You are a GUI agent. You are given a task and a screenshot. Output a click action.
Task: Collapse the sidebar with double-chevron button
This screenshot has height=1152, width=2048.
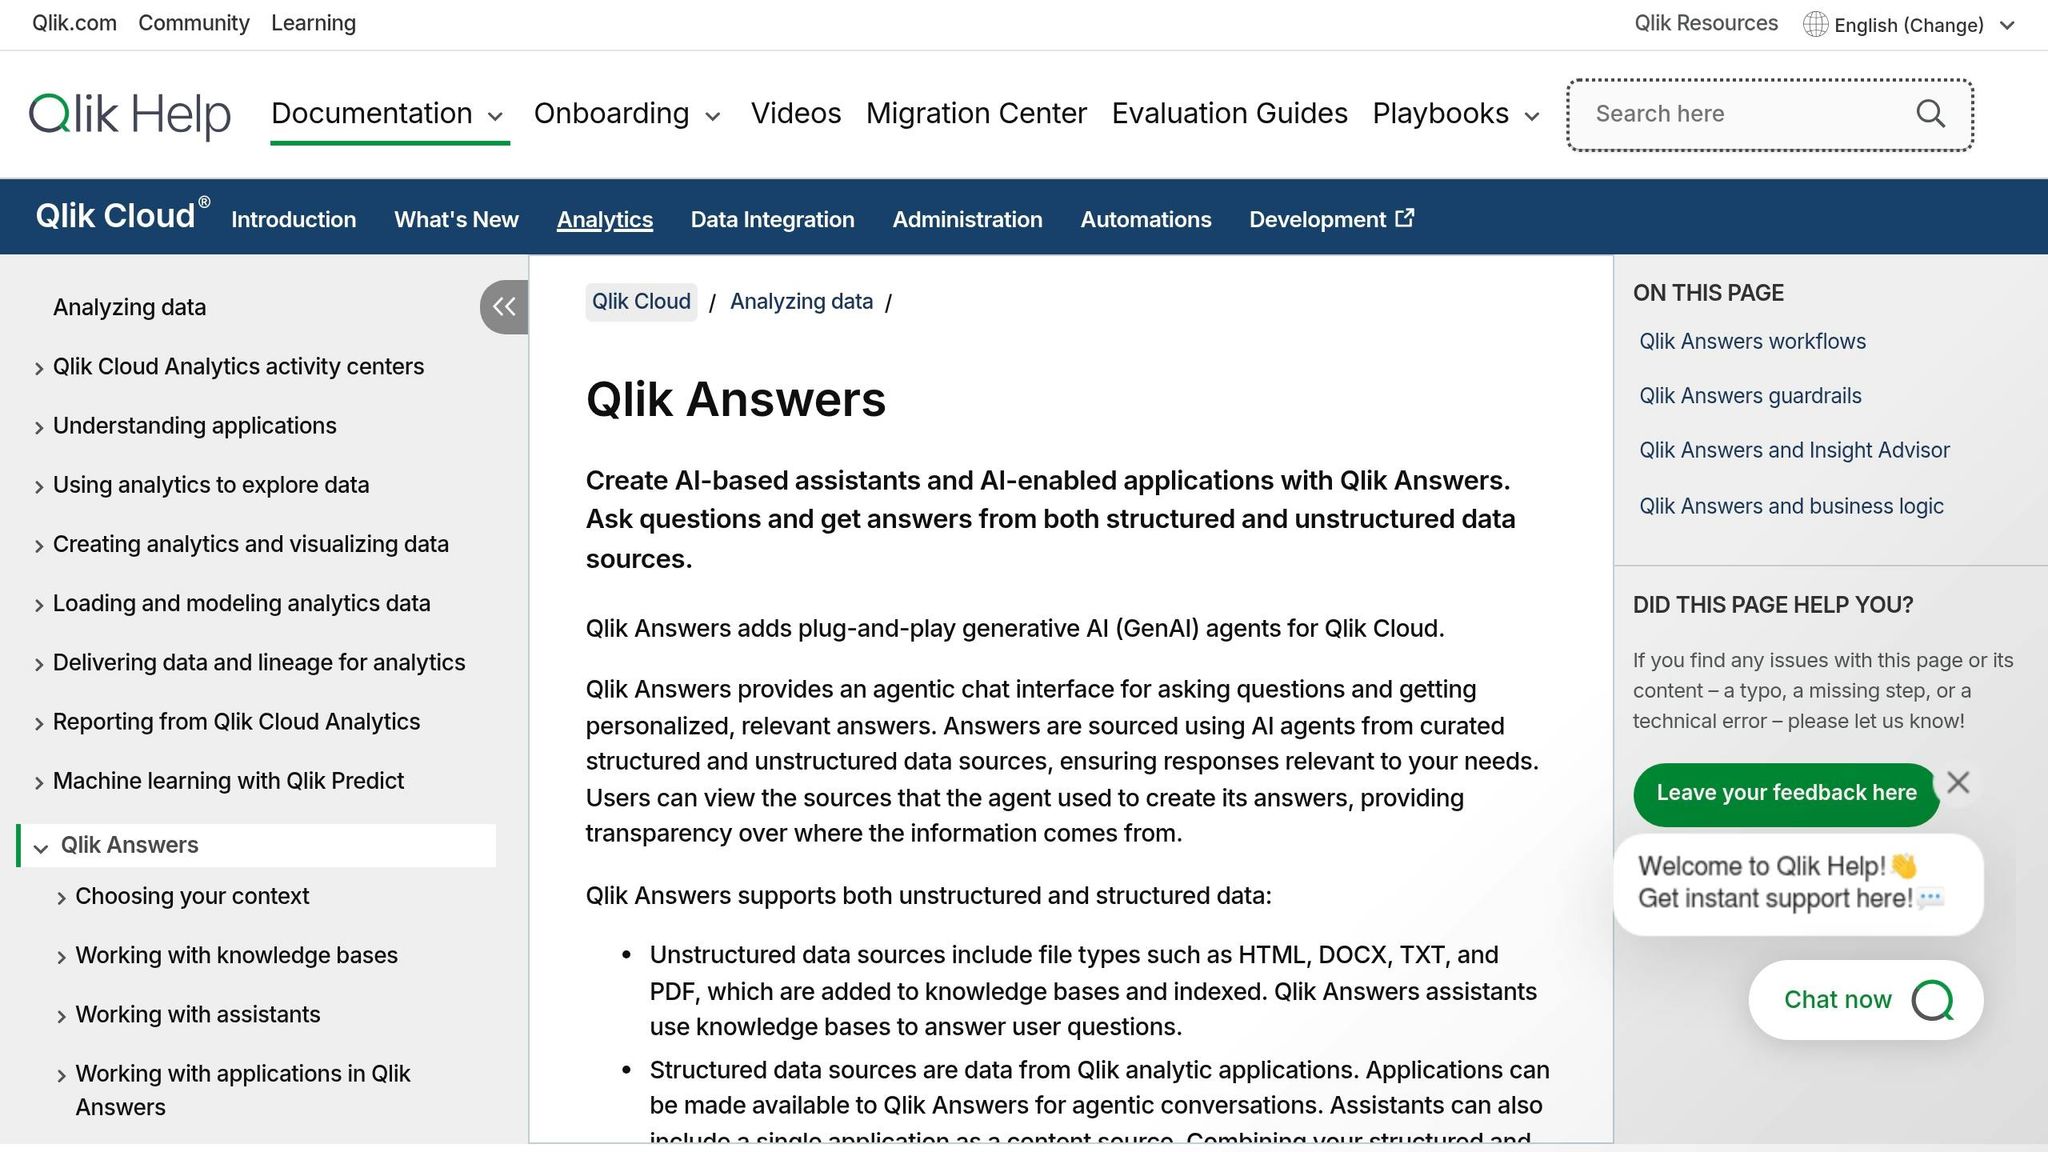(x=504, y=307)
